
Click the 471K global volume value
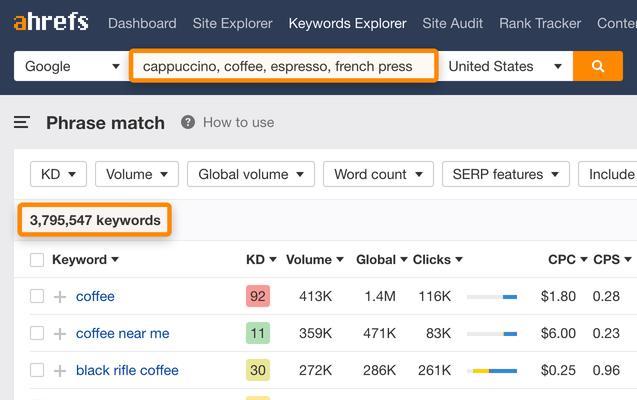click(379, 333)
